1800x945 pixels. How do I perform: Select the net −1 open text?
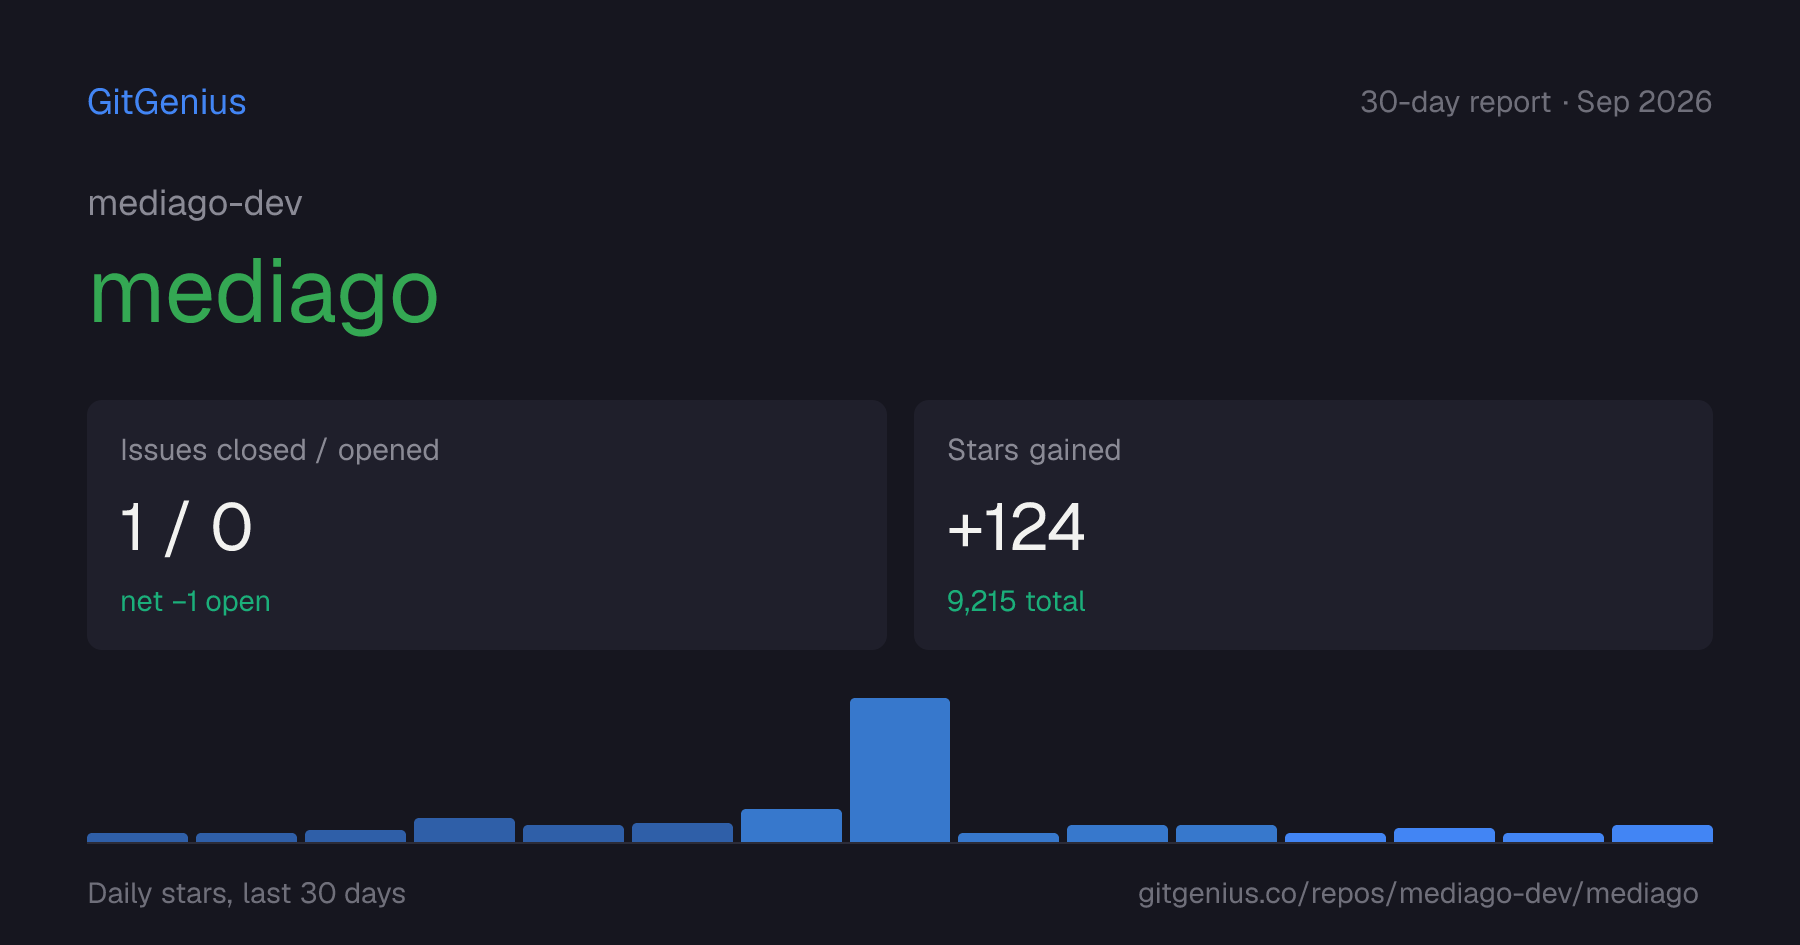click(x=195, y=601)
